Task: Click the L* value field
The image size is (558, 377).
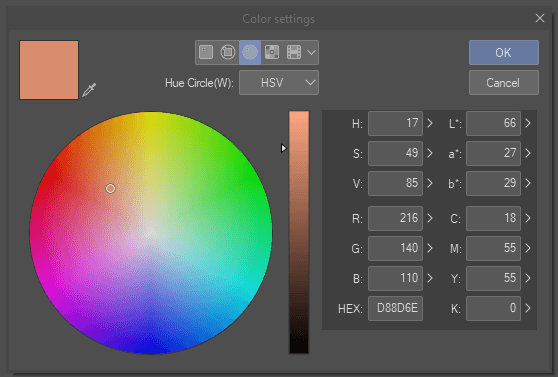Action: point(493,123)
